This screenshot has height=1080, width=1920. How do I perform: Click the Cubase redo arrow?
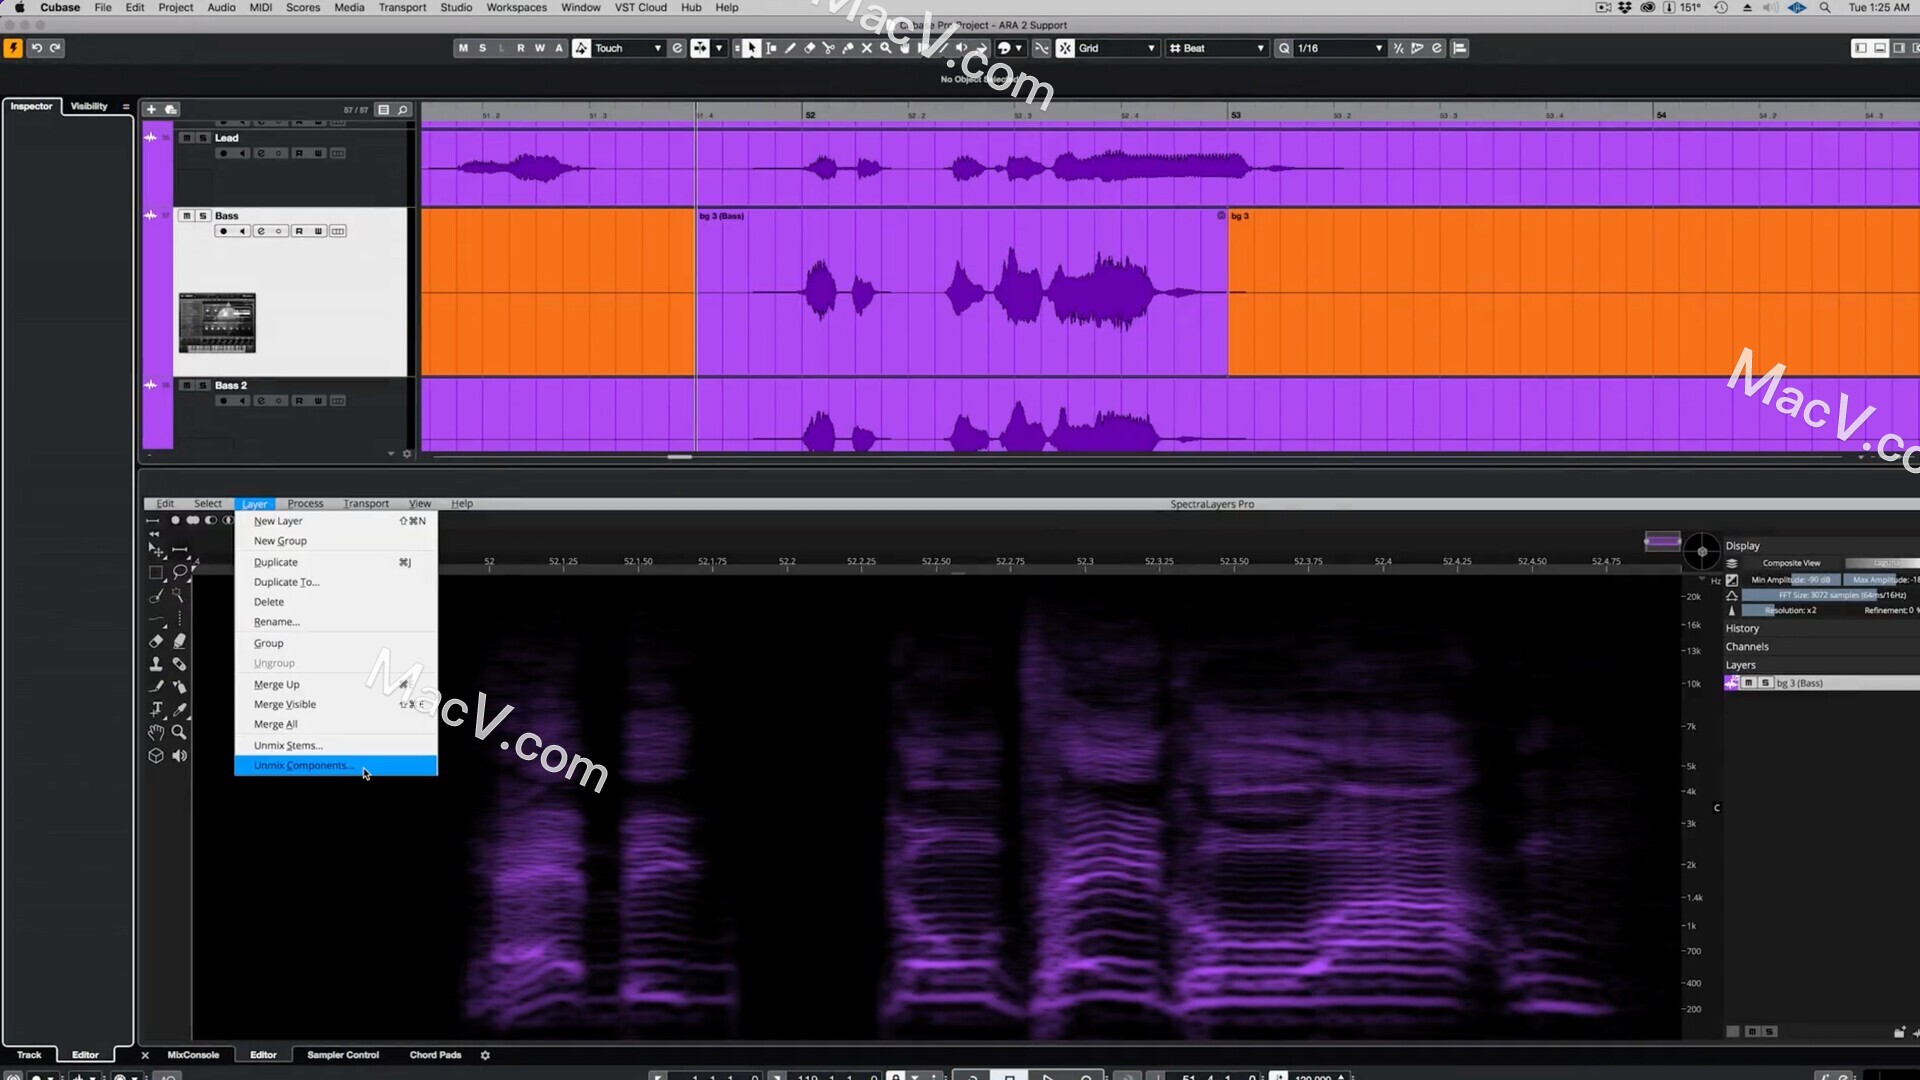click(56, 48)
